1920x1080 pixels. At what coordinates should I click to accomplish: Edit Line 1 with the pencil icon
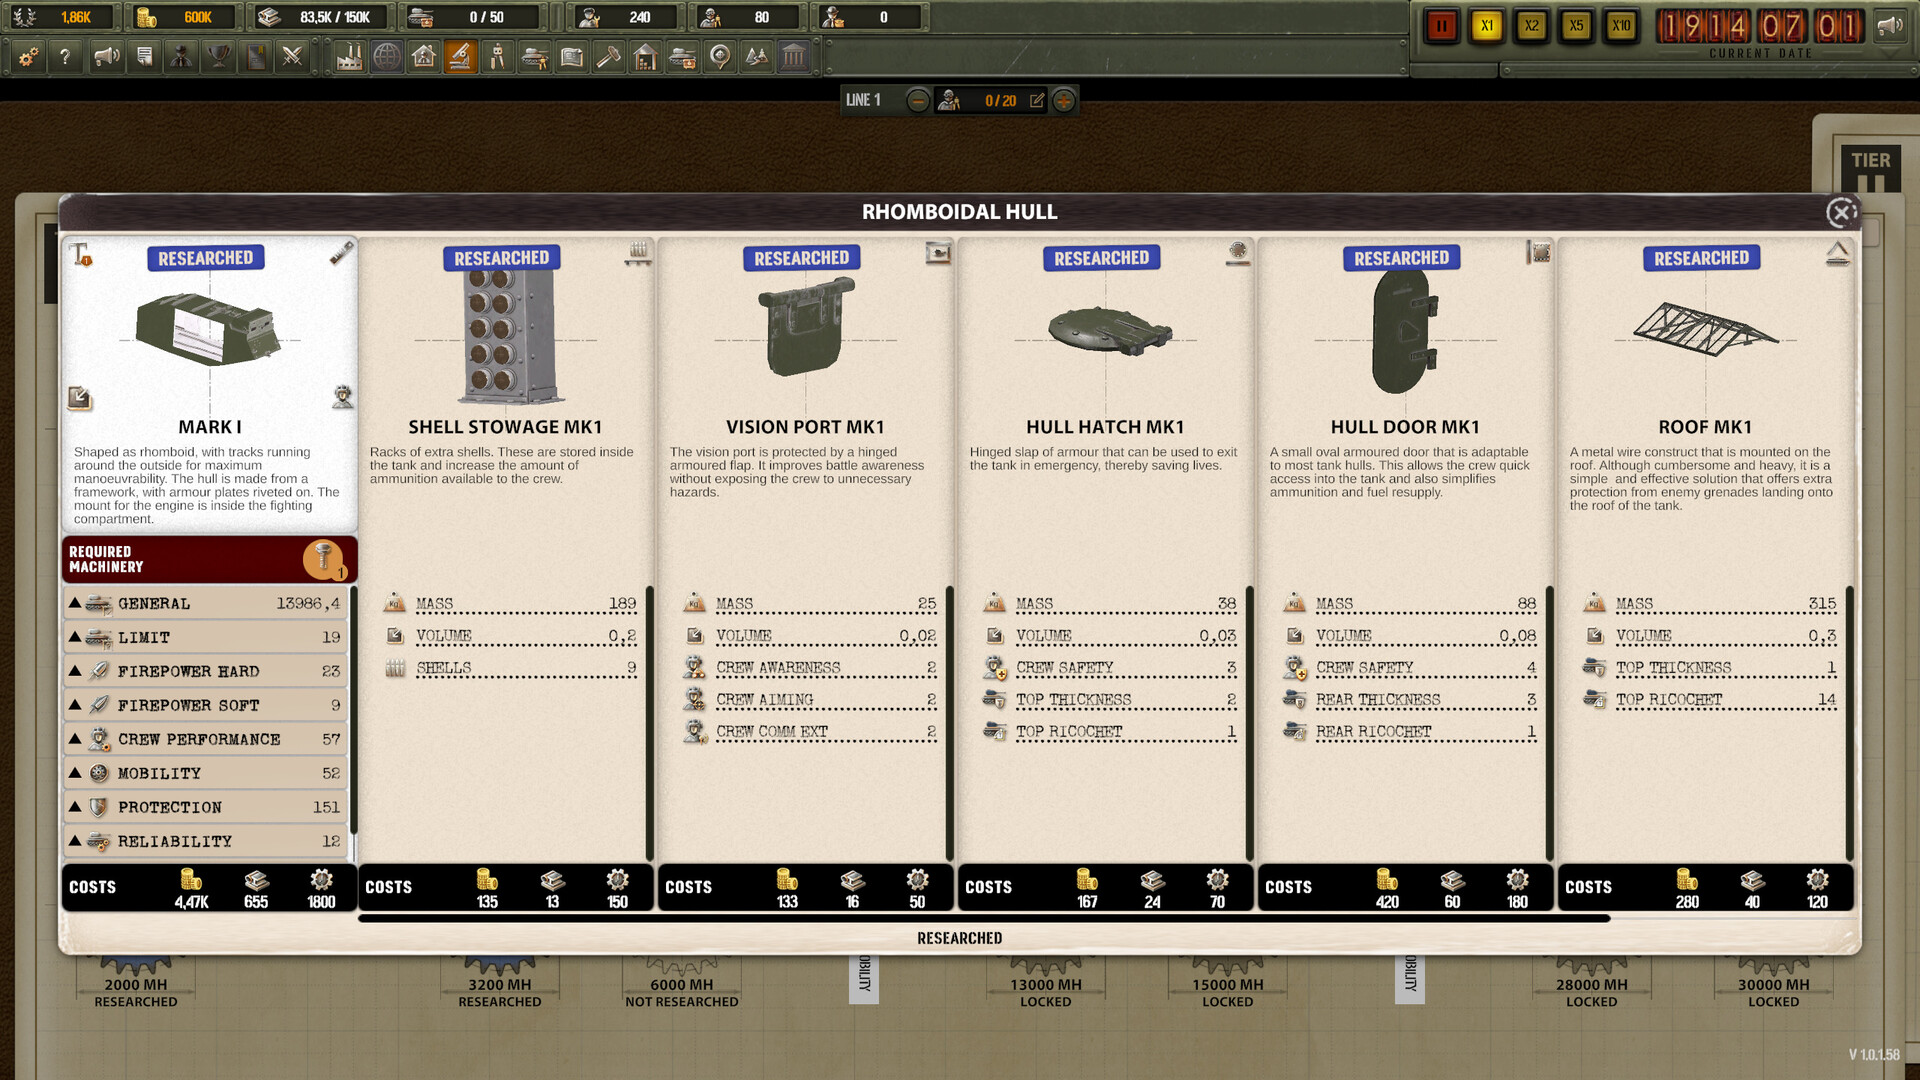pos(1037,100)
